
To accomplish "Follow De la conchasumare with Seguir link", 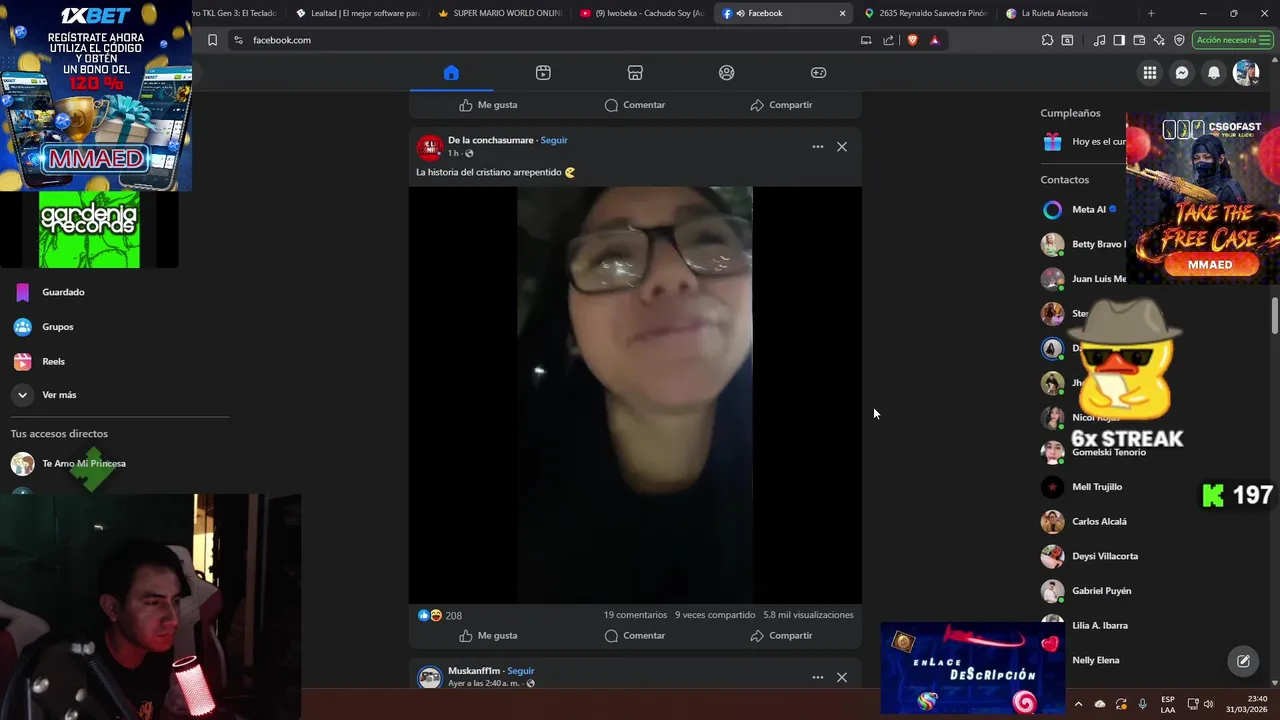I will [x=554, y=140].
